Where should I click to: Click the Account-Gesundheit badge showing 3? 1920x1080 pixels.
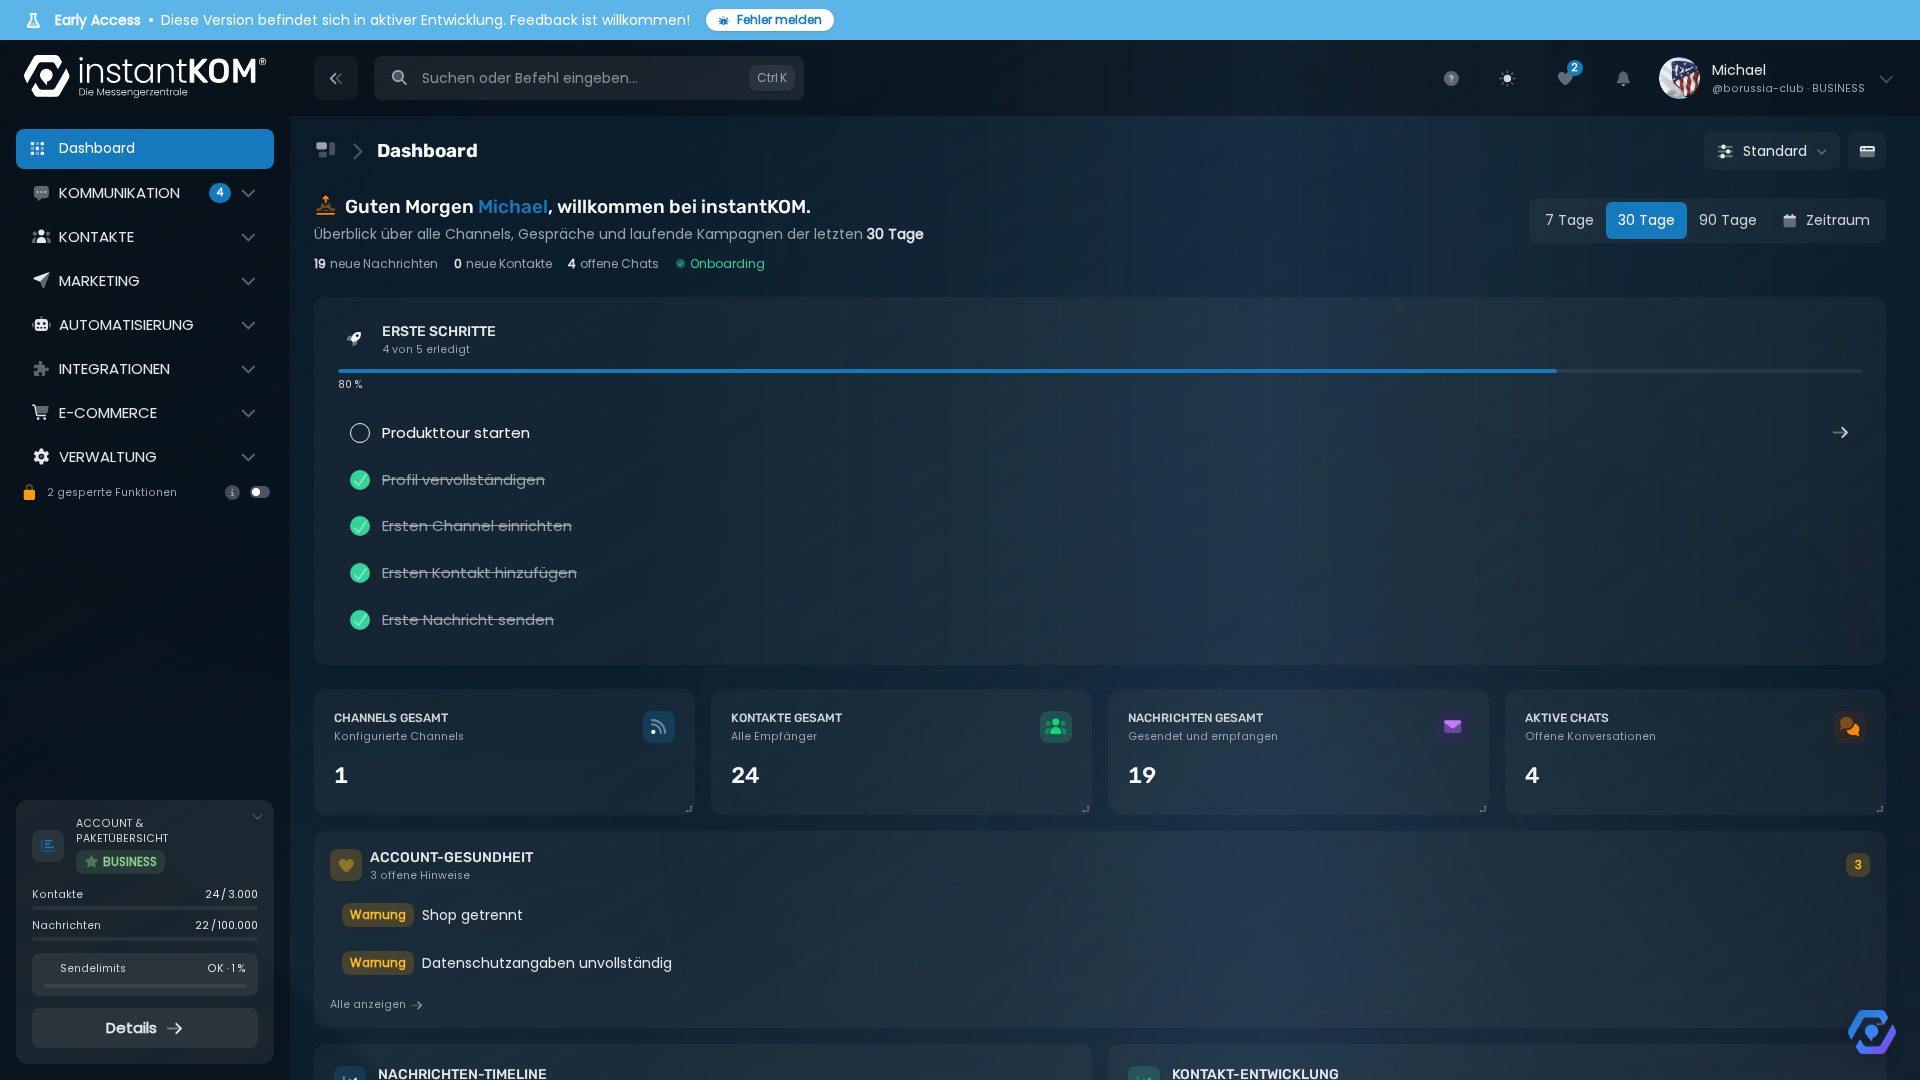click(x=1858, y=865)
